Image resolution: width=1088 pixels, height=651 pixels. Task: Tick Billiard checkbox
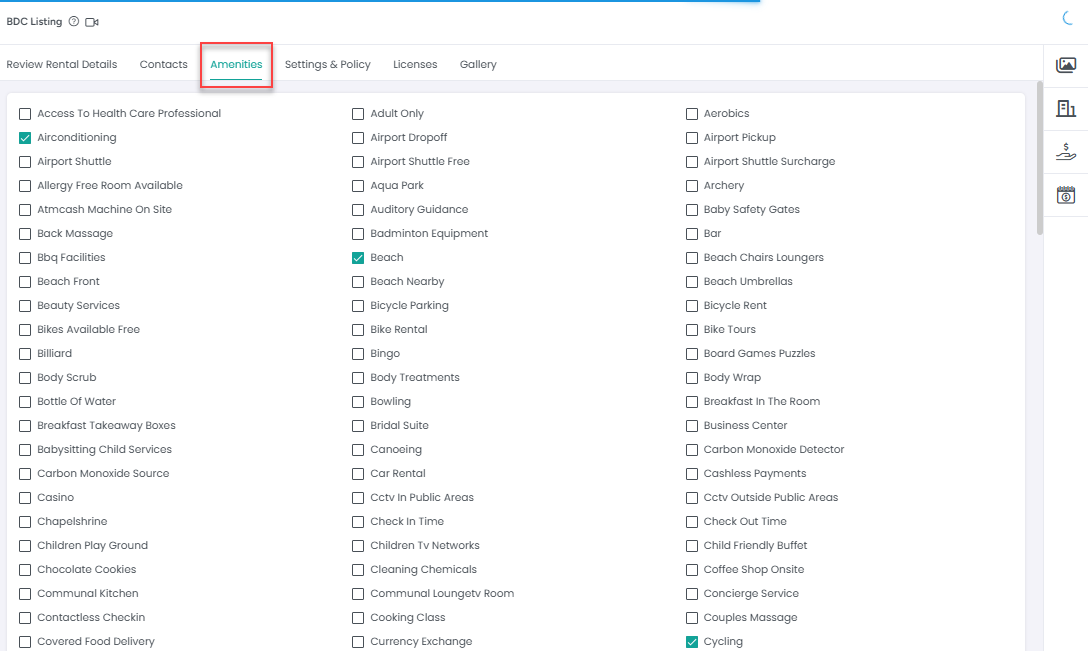click(x=25, y=354)
